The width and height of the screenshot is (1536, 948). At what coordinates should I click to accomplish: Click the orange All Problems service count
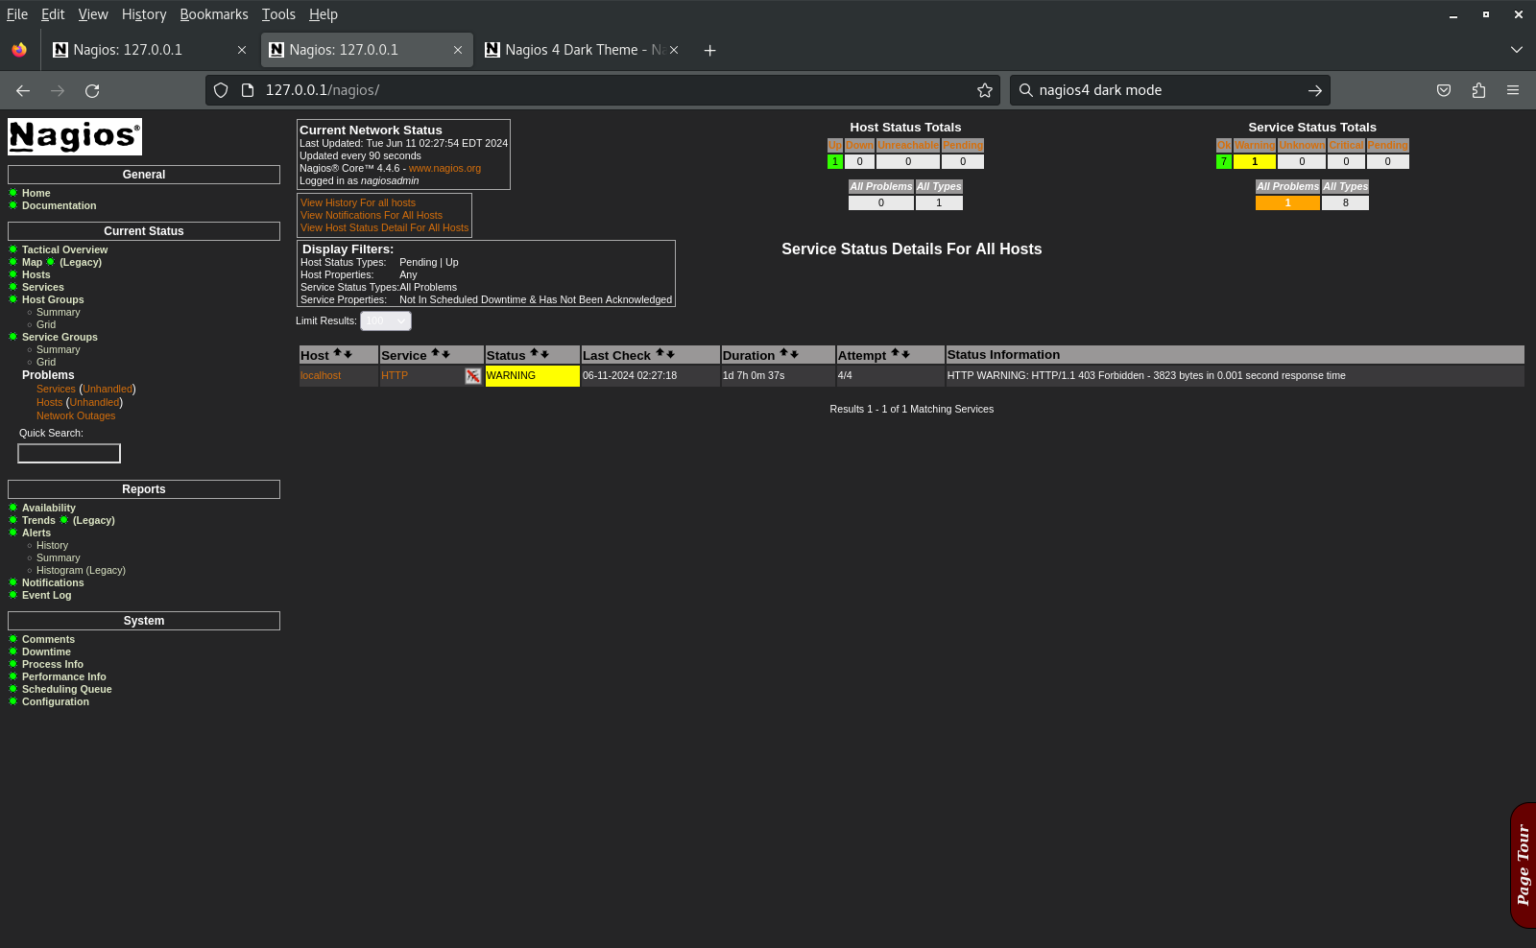[x=1287, y=203]
